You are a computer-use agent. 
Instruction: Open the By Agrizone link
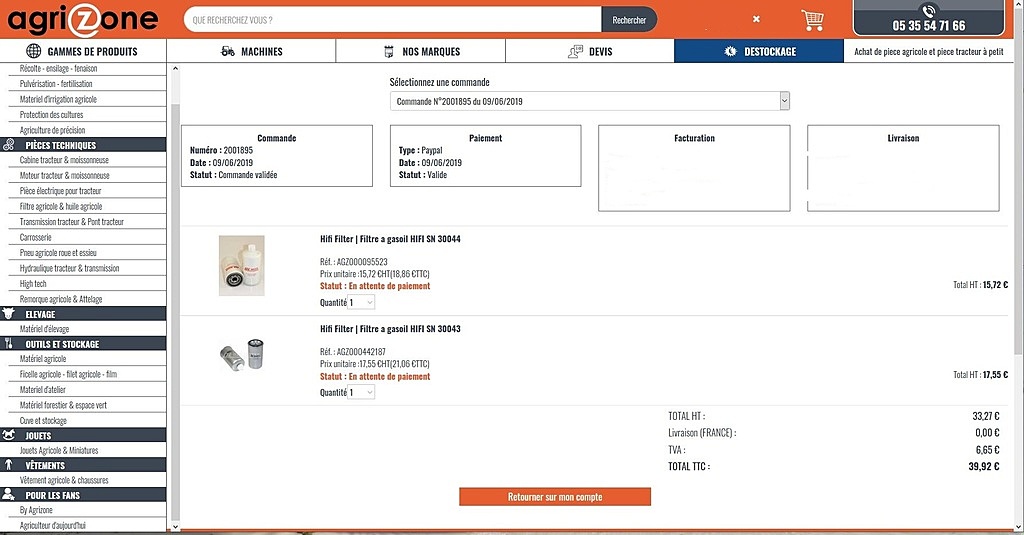click(36, 510)
